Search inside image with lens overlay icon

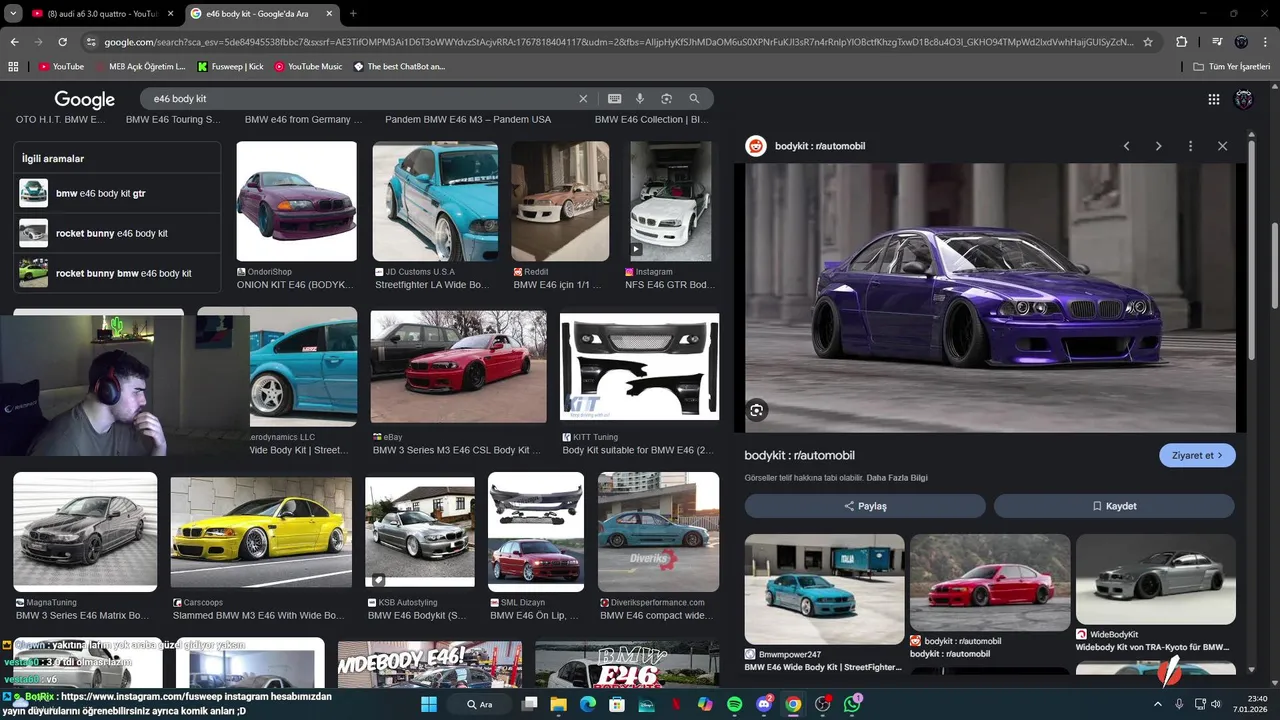pos(756,410)
